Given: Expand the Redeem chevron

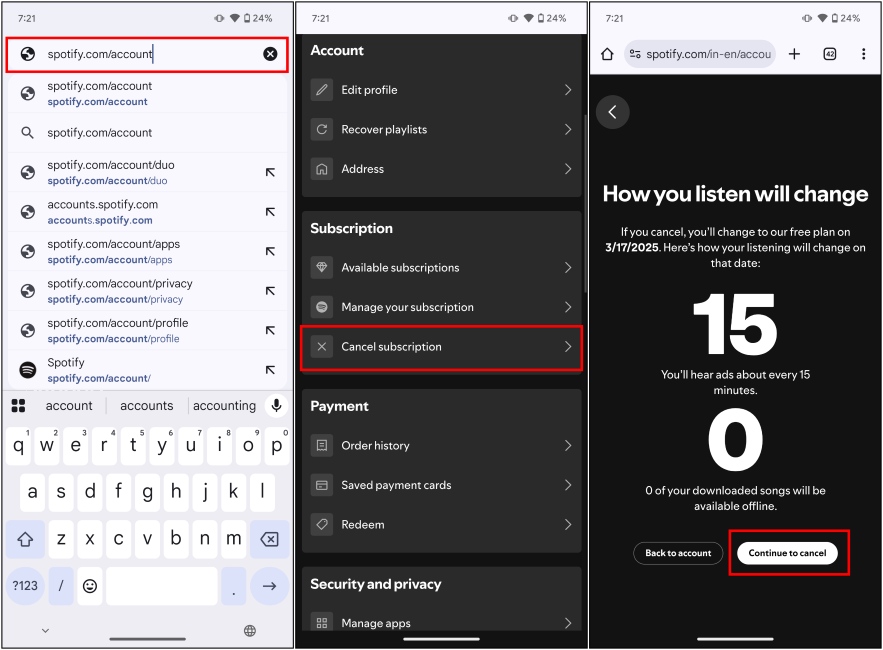Looking at the screenshot, I should tap(568, 524).
